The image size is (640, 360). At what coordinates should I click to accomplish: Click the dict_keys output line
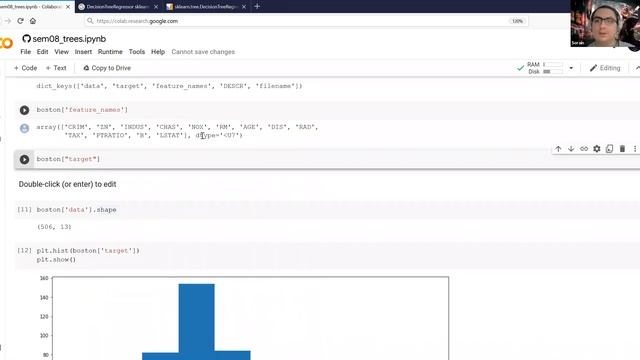point(169,86)
